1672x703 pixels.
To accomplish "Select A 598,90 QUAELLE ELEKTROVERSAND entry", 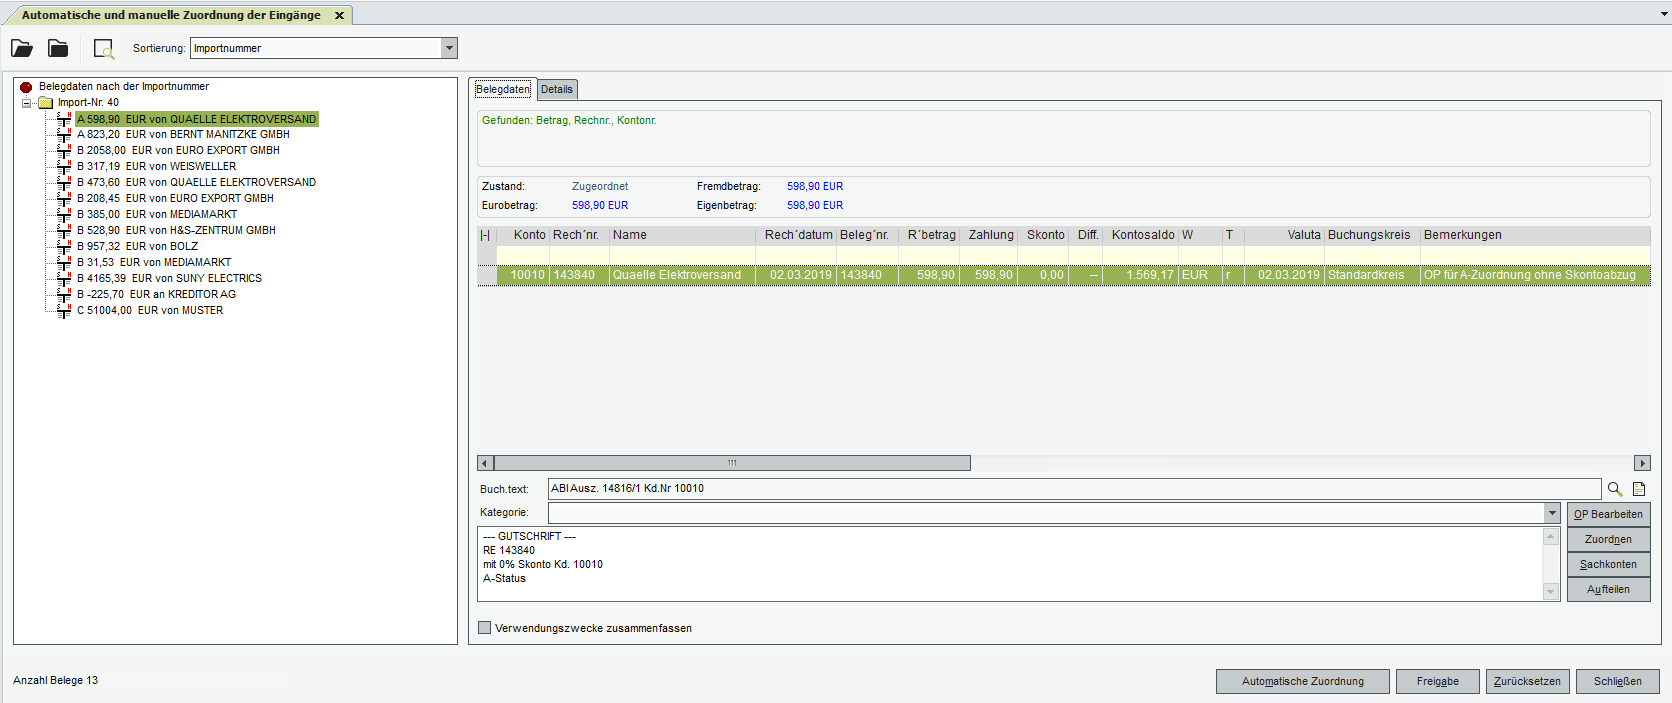I will pyautogui.click(x=196, y=119).
